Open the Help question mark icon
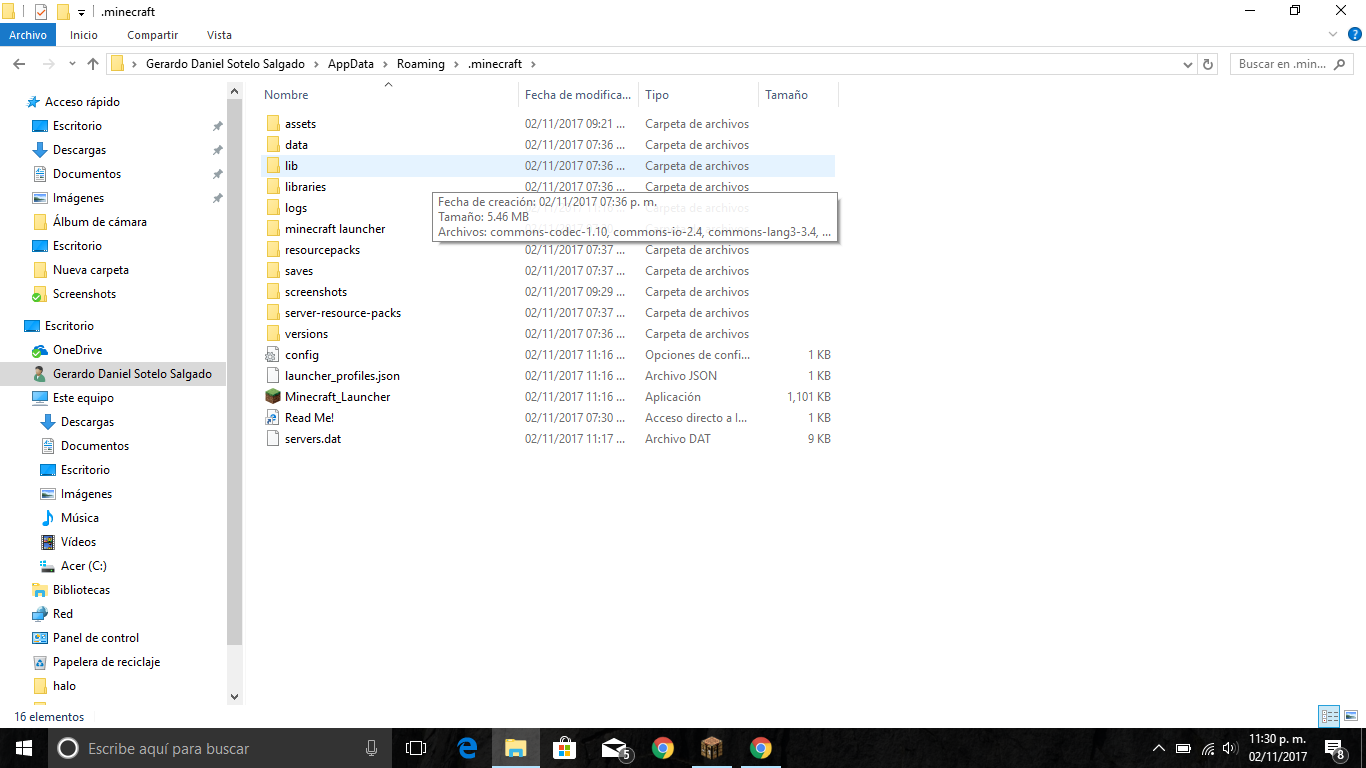This screenshot has height=768, width=1366. tap(1355, 34)
